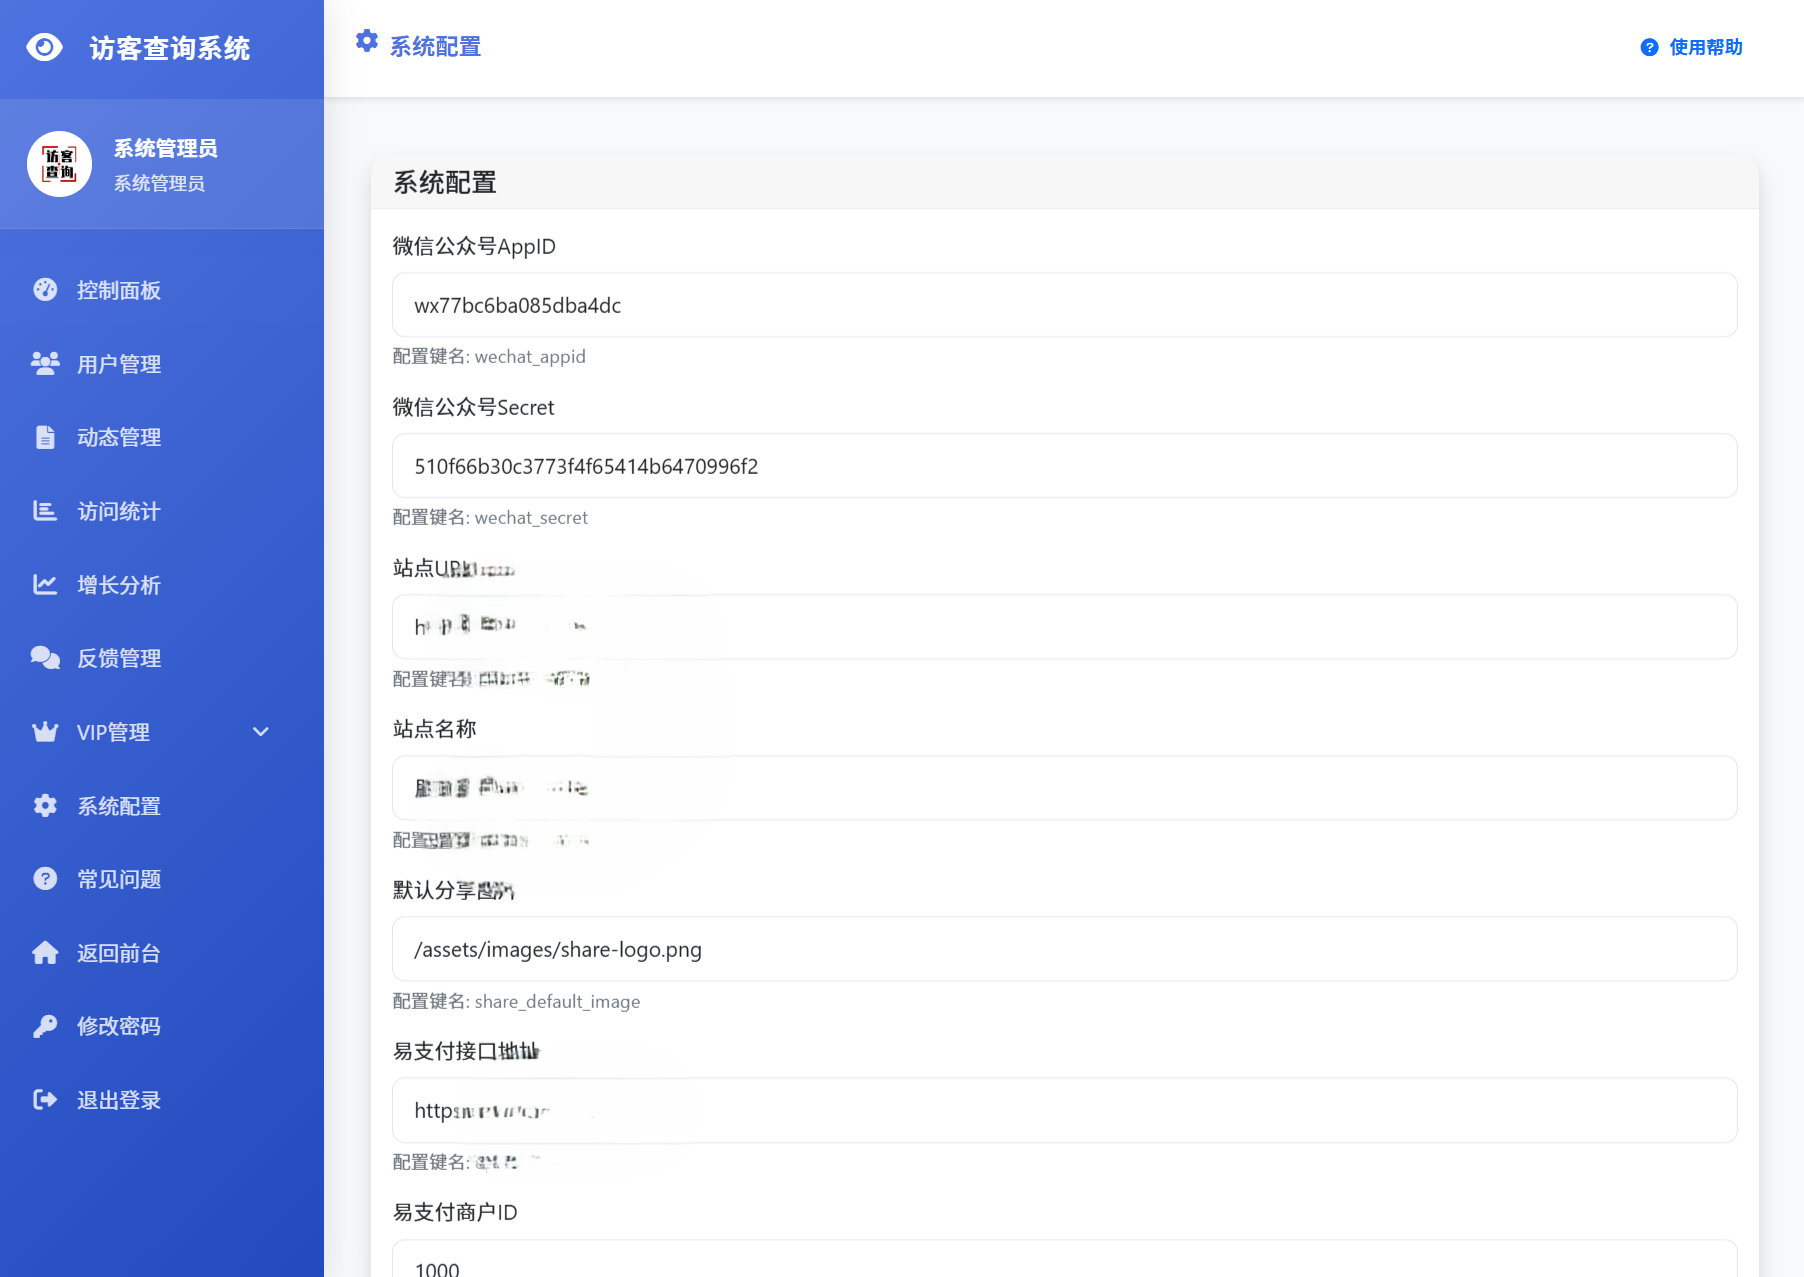Click 访客查询系统 site title
The width and height of the screenshot is (1804, 1277).
170,48
